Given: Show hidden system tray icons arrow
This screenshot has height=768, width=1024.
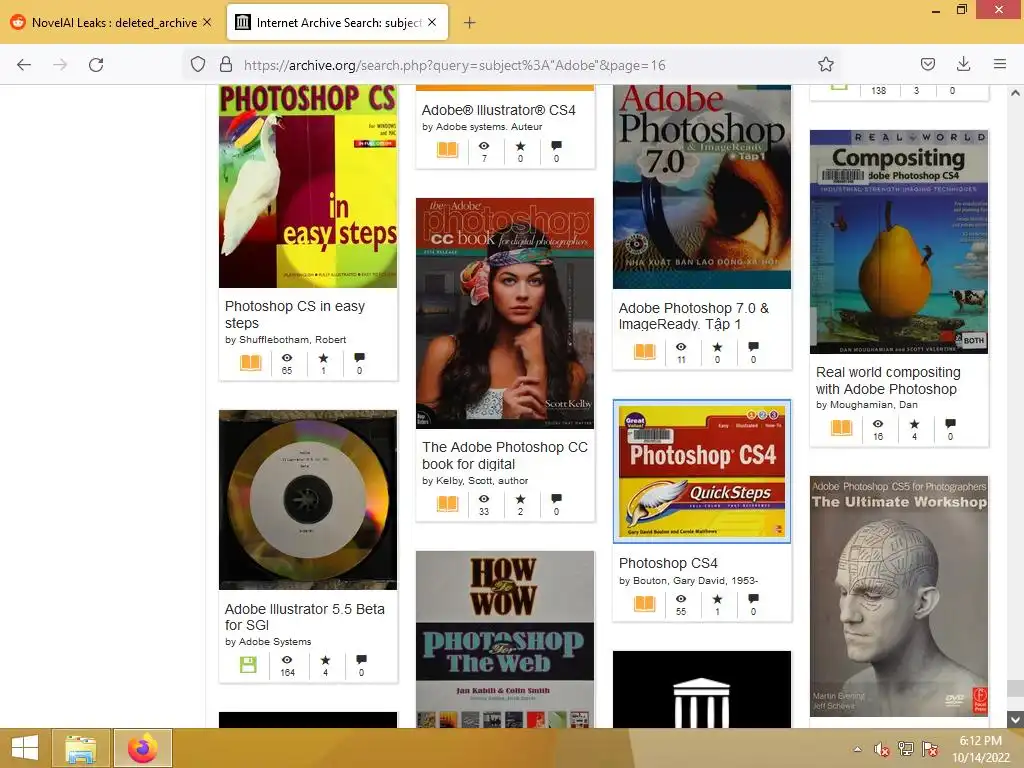Looking at the screenshot, I should pos(857,749).
